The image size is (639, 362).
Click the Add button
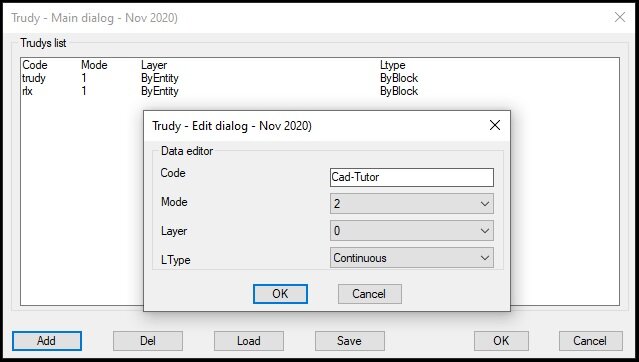[x=47, y=341]
